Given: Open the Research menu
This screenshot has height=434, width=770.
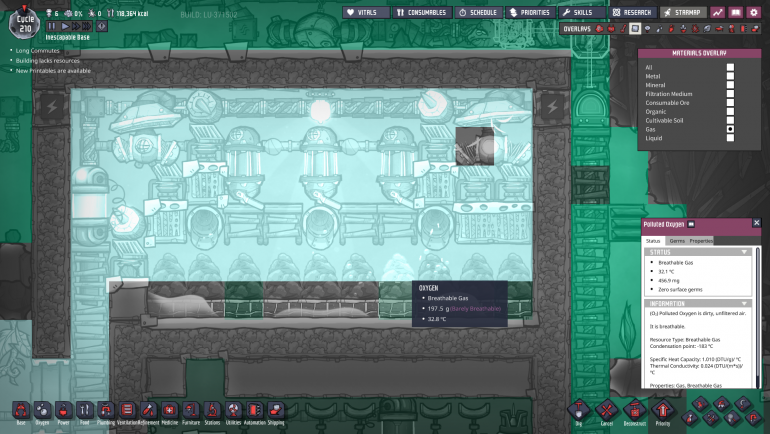Looking at the screenshot, I should (x=632, y=12).
